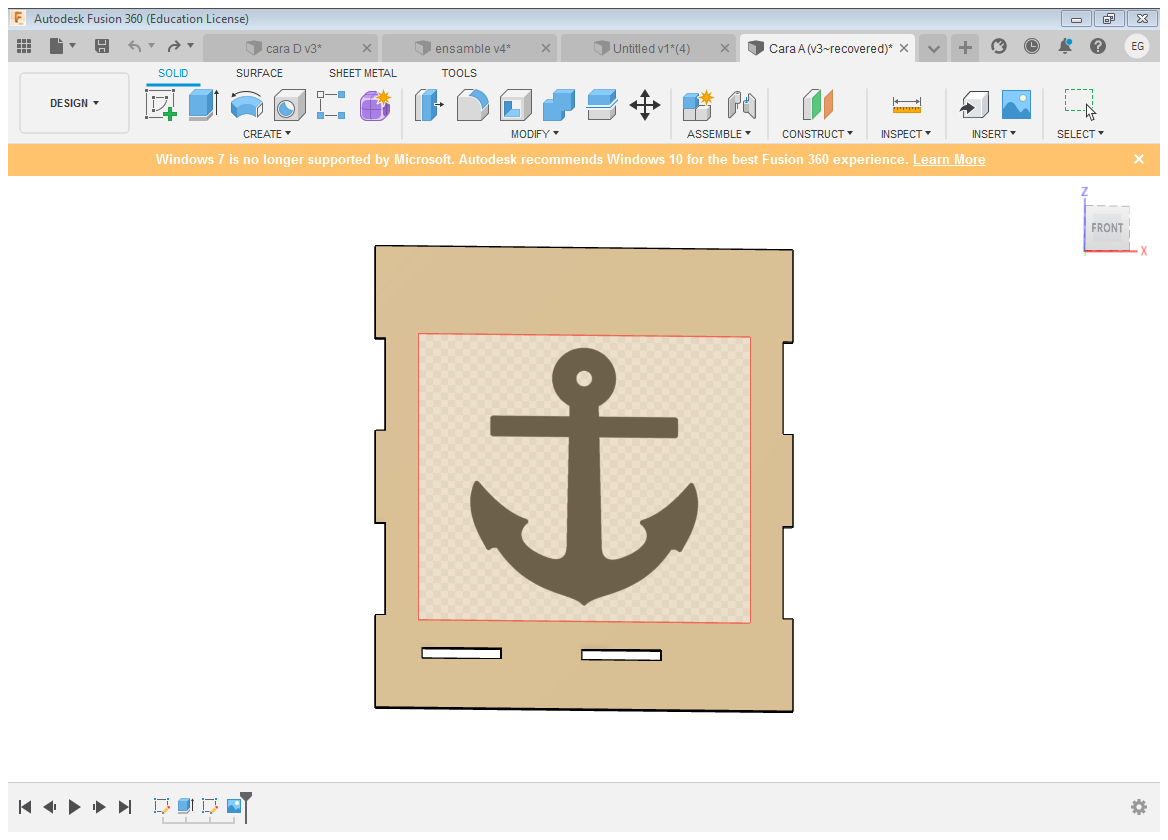The image size is (1168, 840).
Task: Select the Press Pull tool icon
Action: [429, 105]
